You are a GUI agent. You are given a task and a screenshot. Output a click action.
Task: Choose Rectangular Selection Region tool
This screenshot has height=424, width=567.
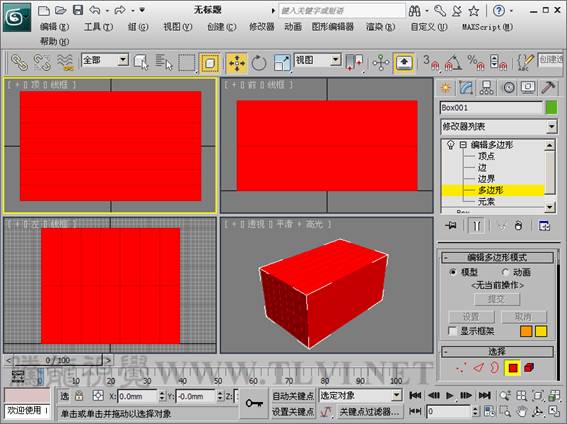pyautogui.click(x=187, y=63)
